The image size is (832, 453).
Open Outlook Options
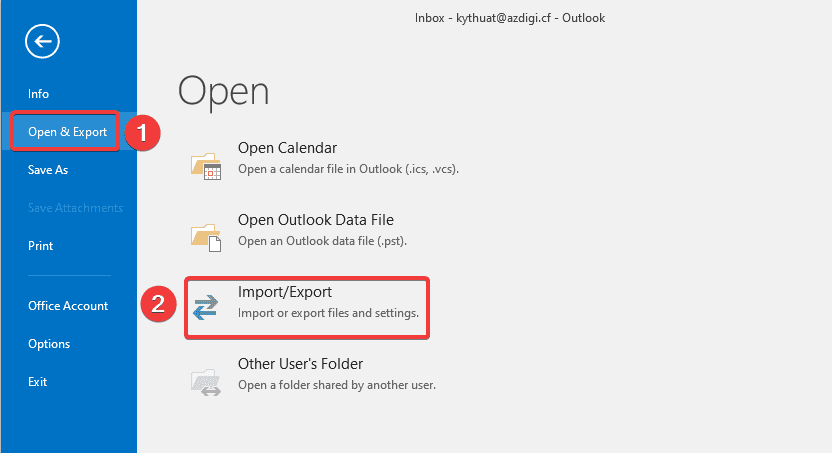pos(49,344)
